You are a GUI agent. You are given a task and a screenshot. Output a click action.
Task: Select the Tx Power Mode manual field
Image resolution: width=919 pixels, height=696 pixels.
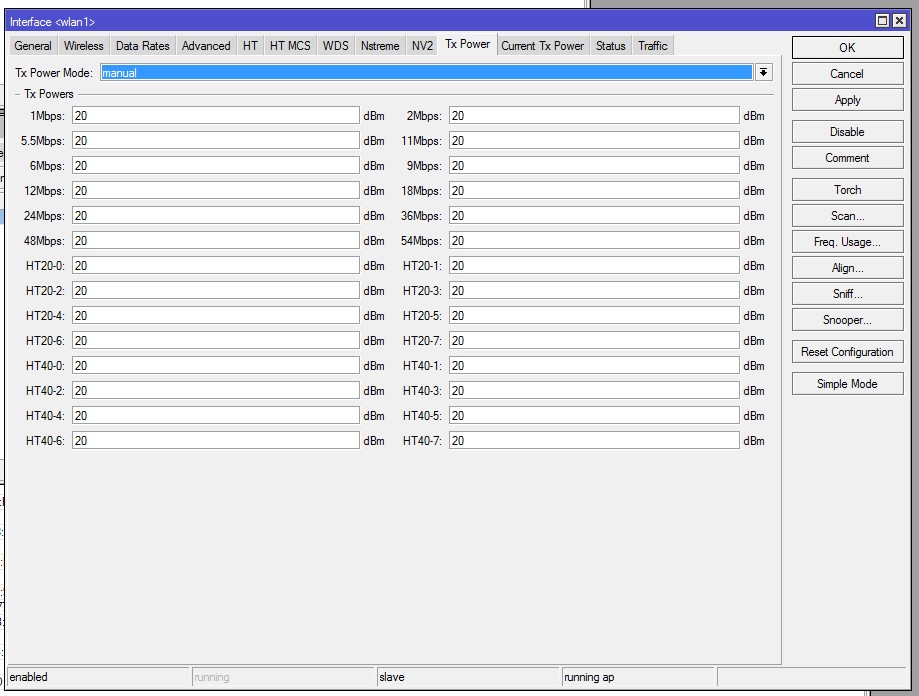(425, 73)
